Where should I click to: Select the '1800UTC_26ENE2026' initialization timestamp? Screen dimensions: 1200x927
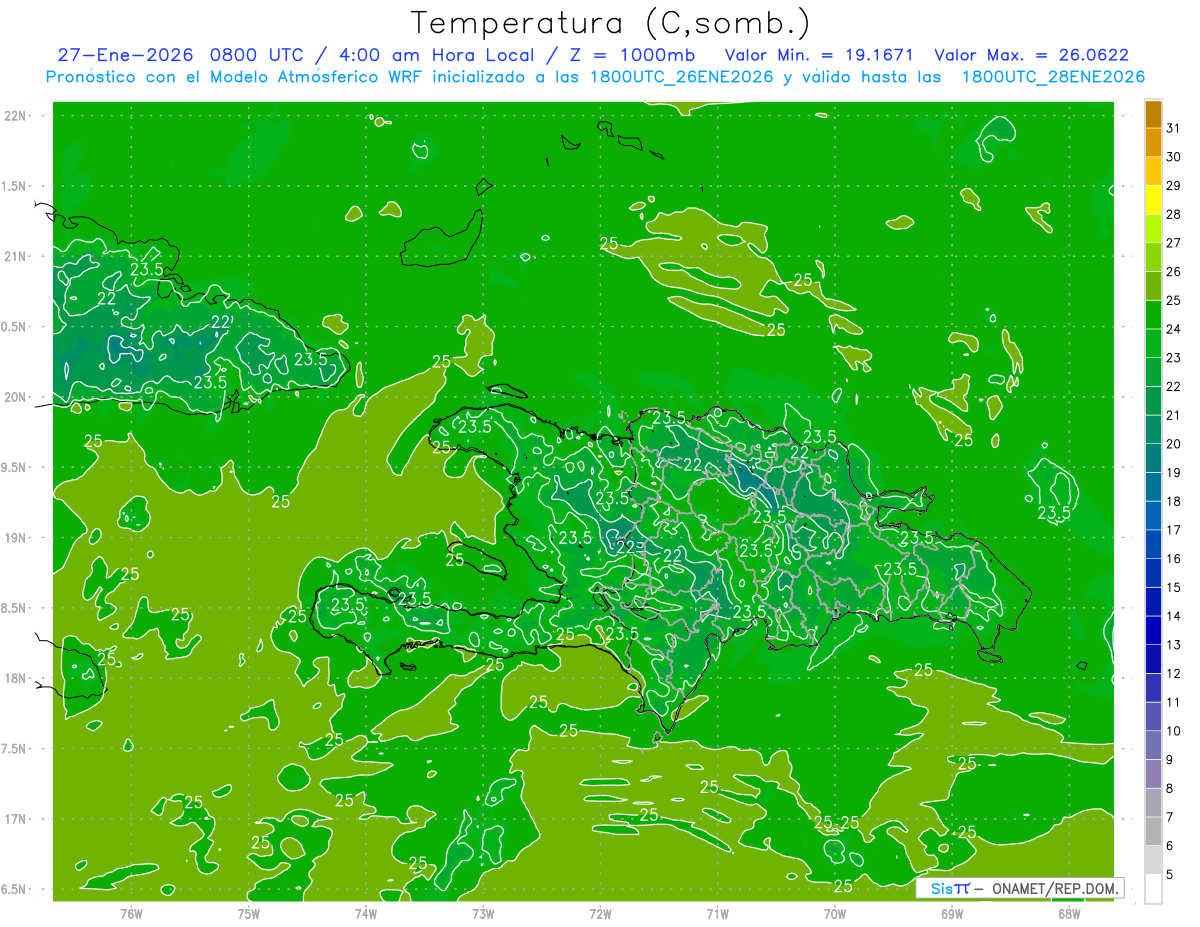pos(677,77)
